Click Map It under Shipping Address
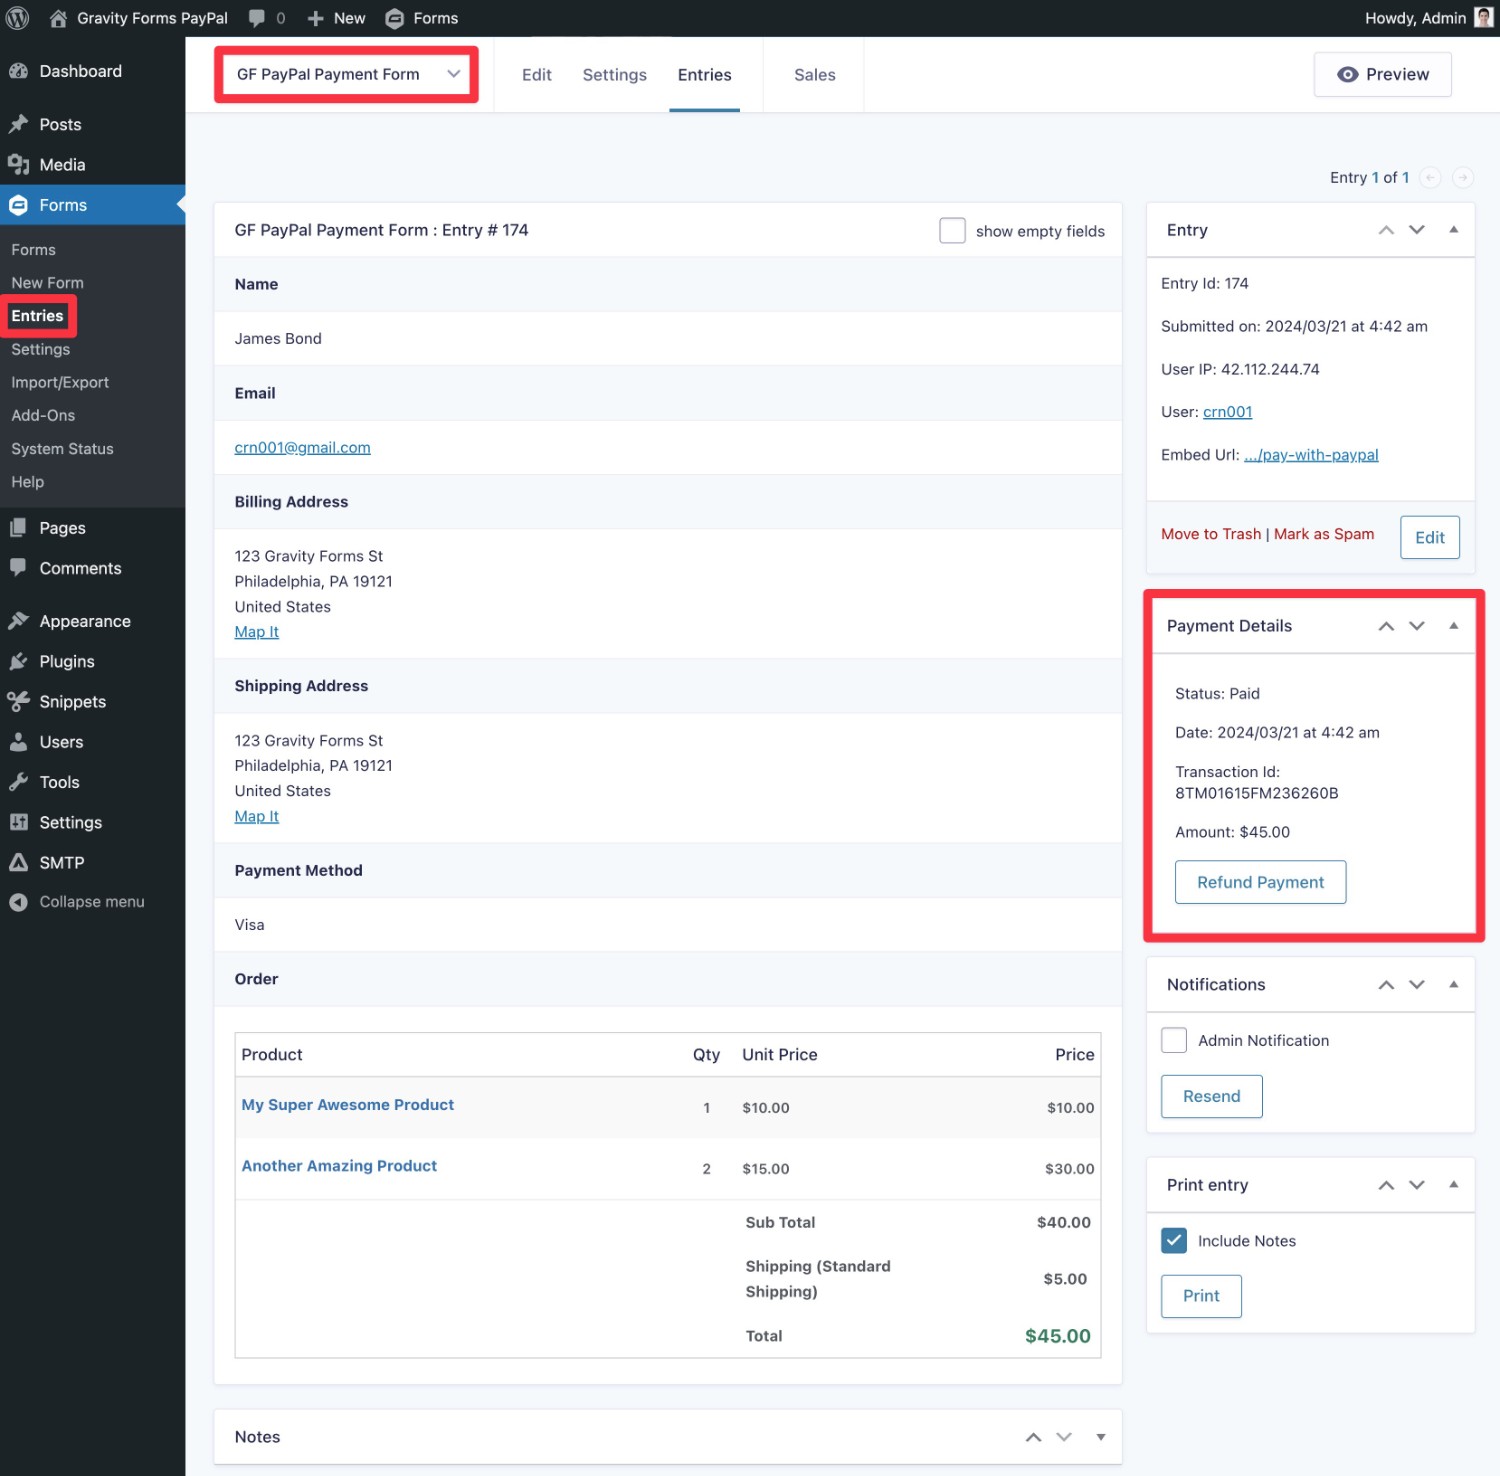 pyautogui.click(x=256, y=816)
